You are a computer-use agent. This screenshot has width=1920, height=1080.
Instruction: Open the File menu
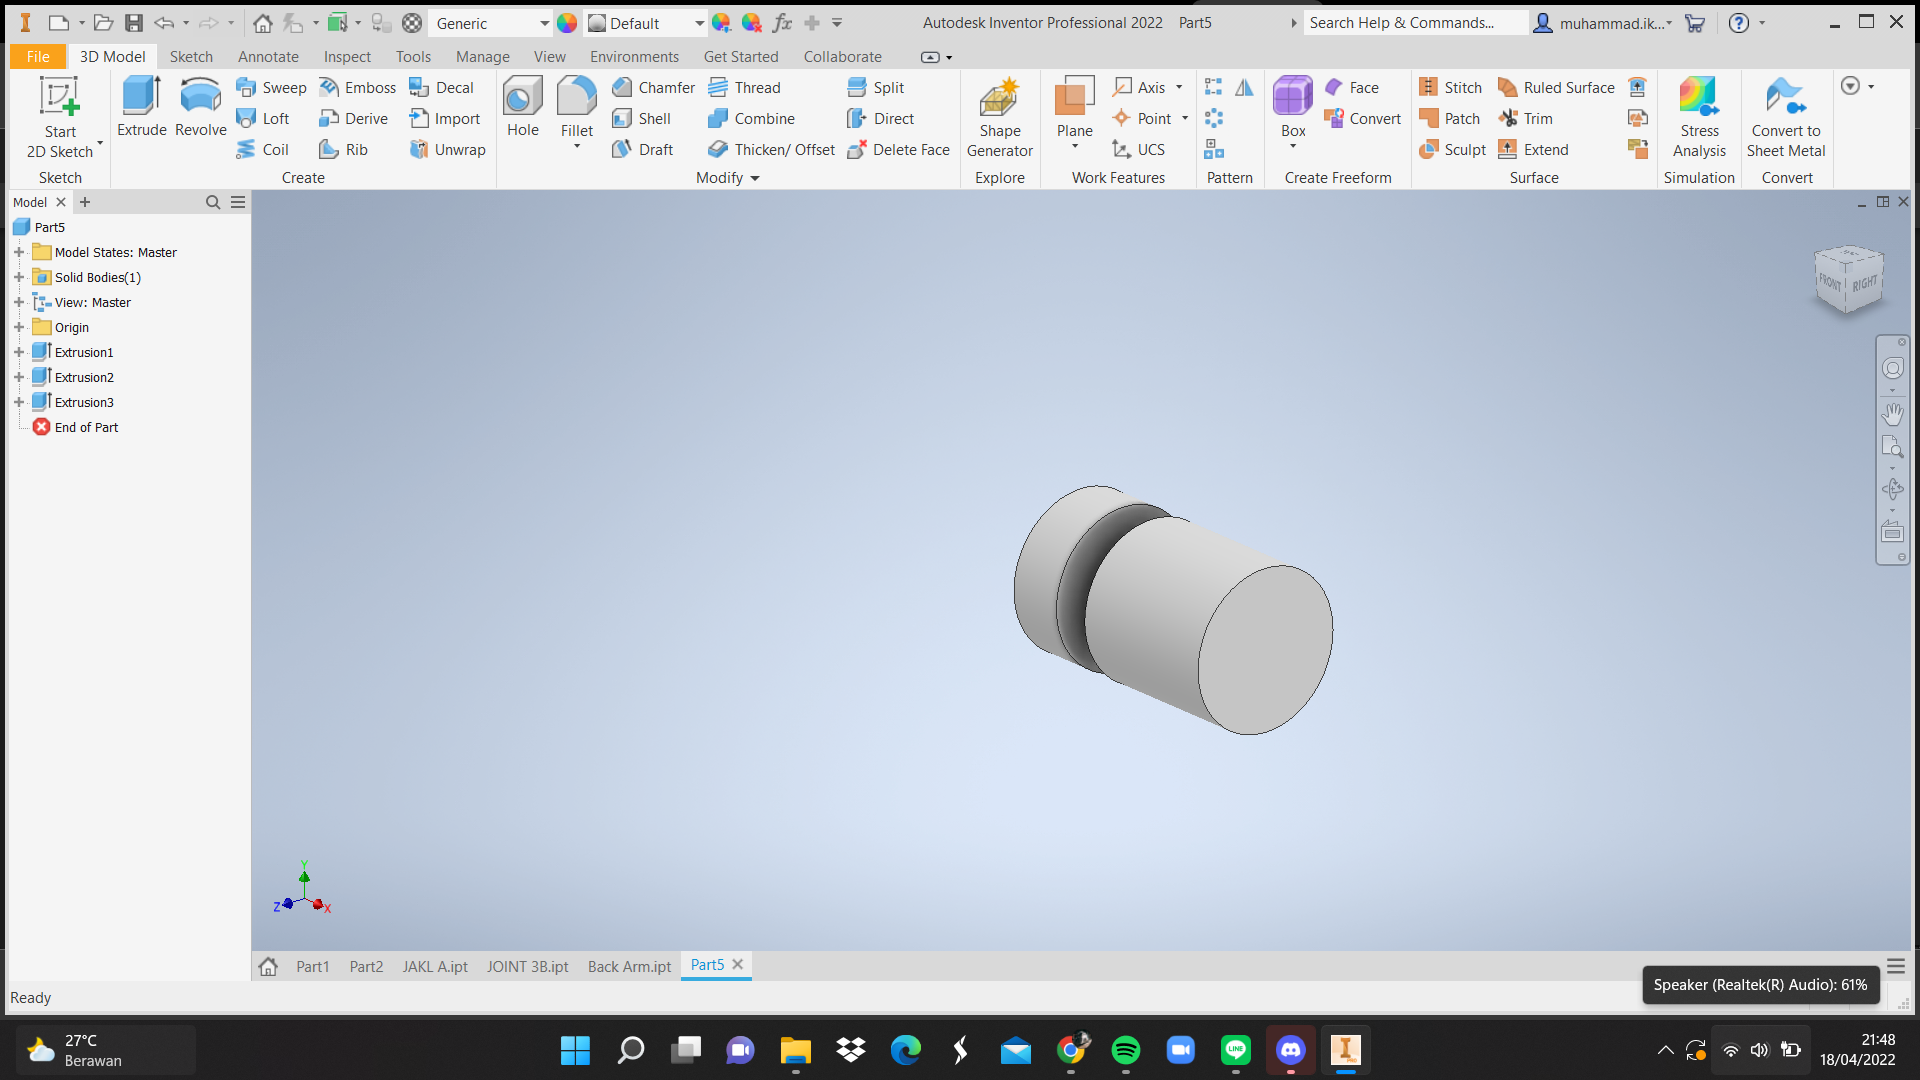click(38, 57)
